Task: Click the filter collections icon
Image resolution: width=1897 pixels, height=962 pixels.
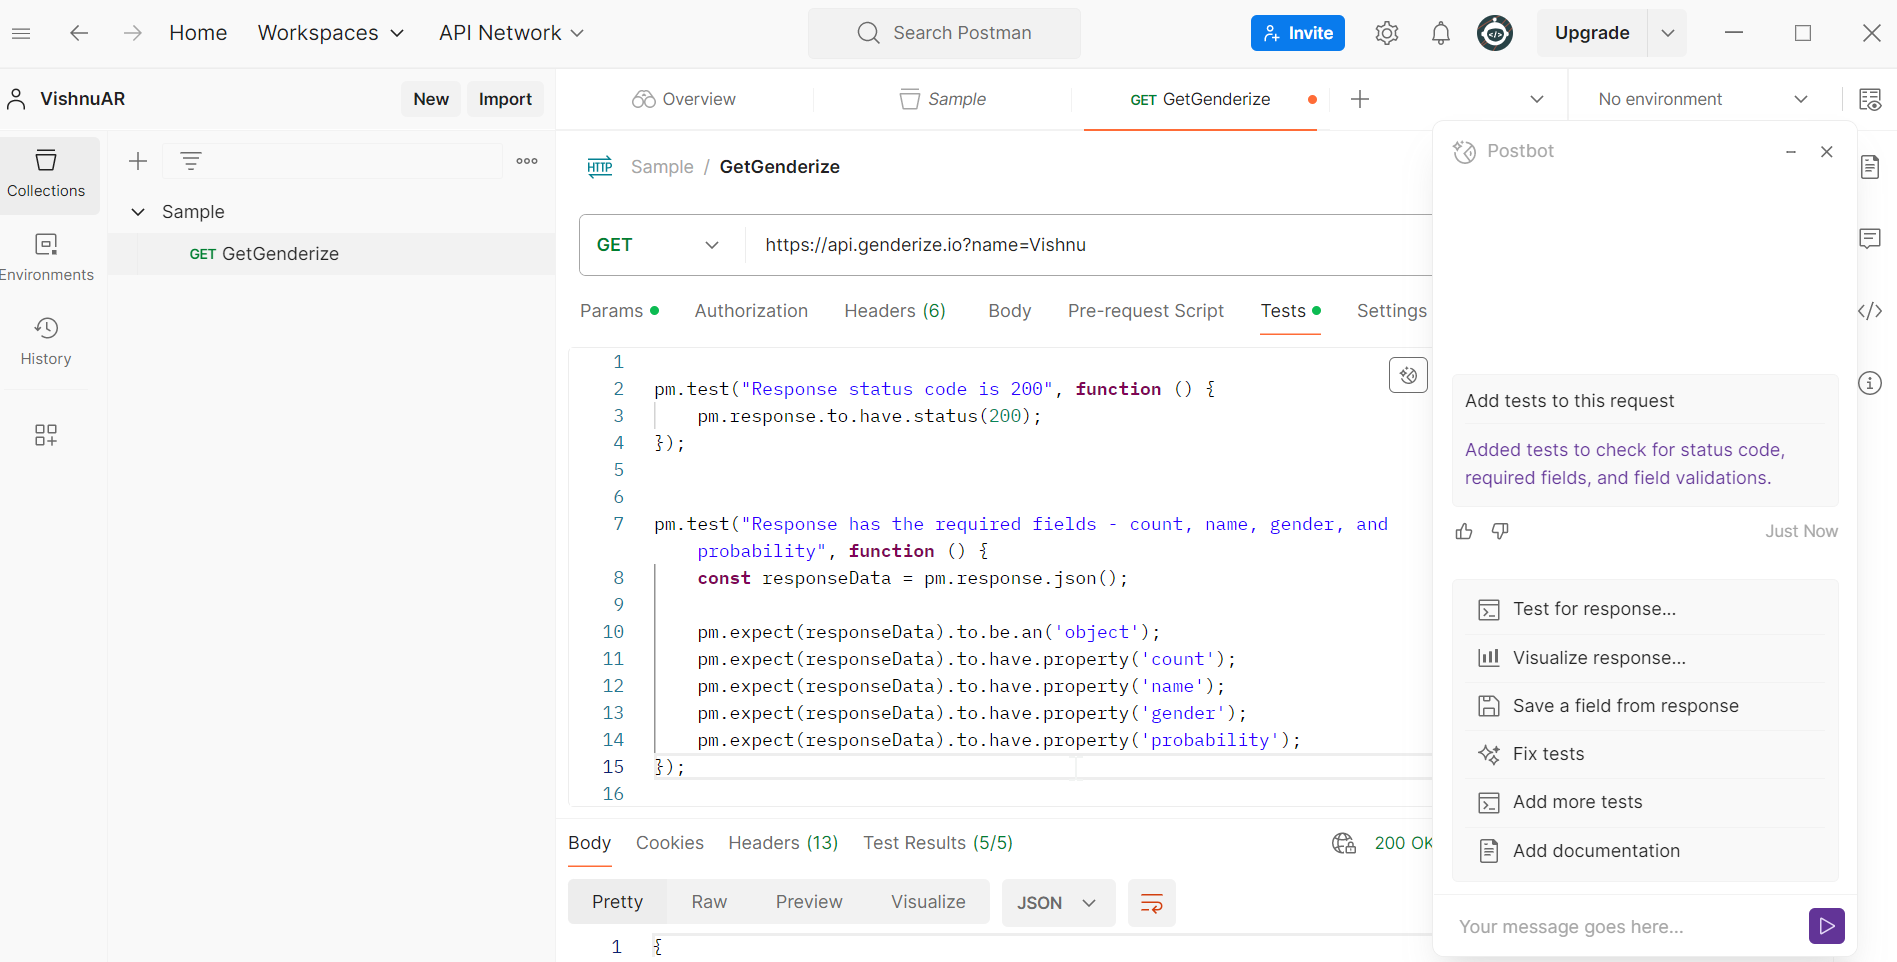Action: [191, 161]
